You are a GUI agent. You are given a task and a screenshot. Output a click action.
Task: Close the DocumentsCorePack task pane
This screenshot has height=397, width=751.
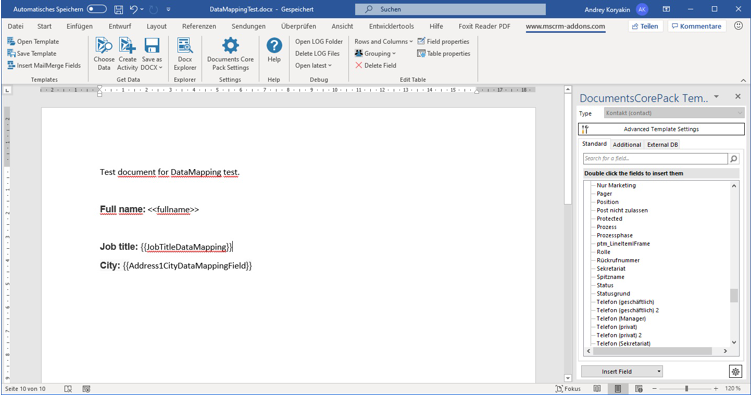[738, 97]
